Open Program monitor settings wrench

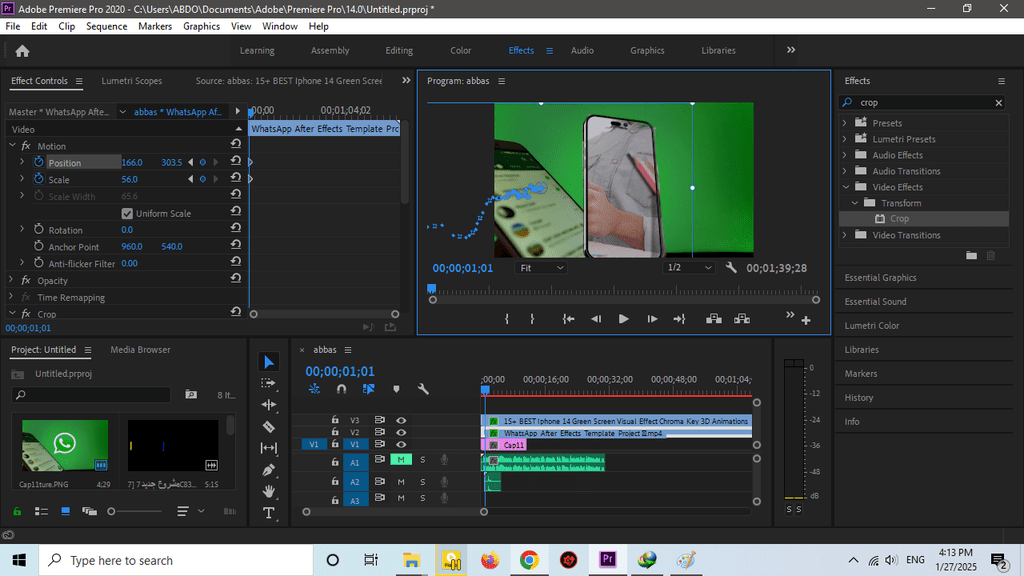731,268
